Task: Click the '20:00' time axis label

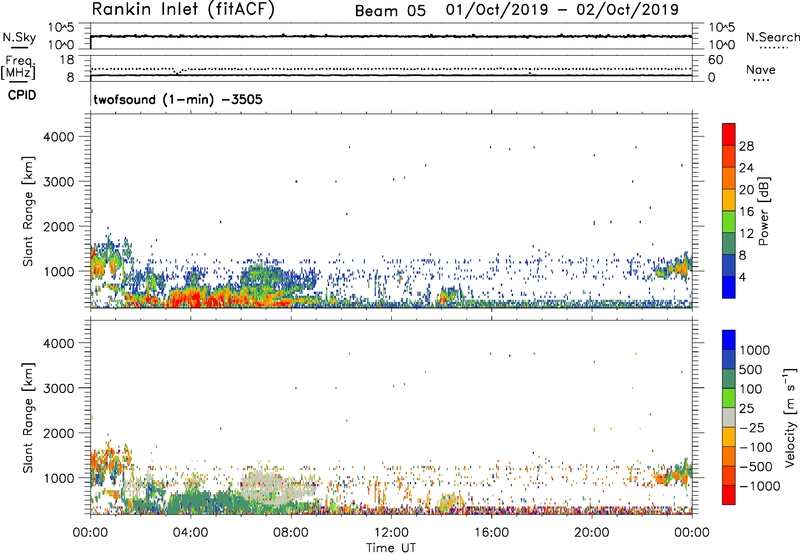Action: (x=592, y=533)
